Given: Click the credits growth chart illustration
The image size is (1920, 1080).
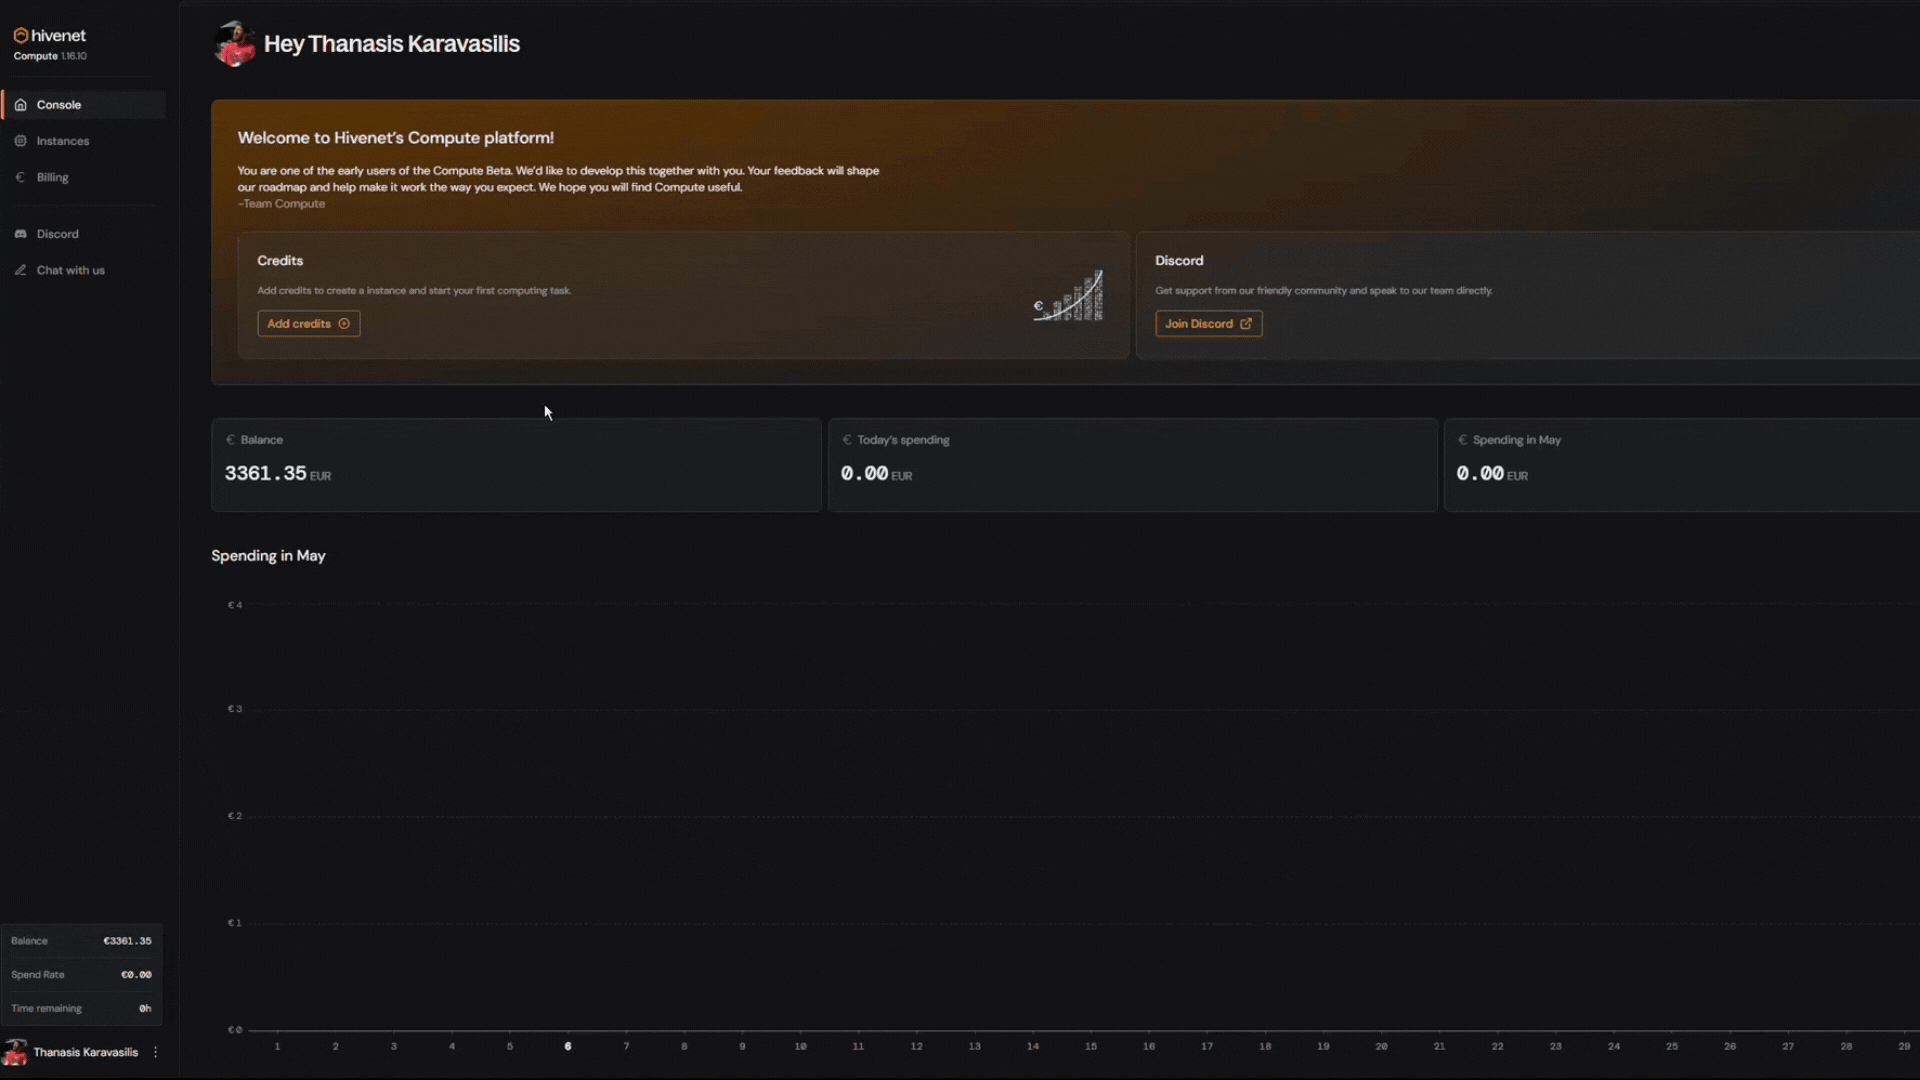Looking at the screenshot, I should [1068, 297].
